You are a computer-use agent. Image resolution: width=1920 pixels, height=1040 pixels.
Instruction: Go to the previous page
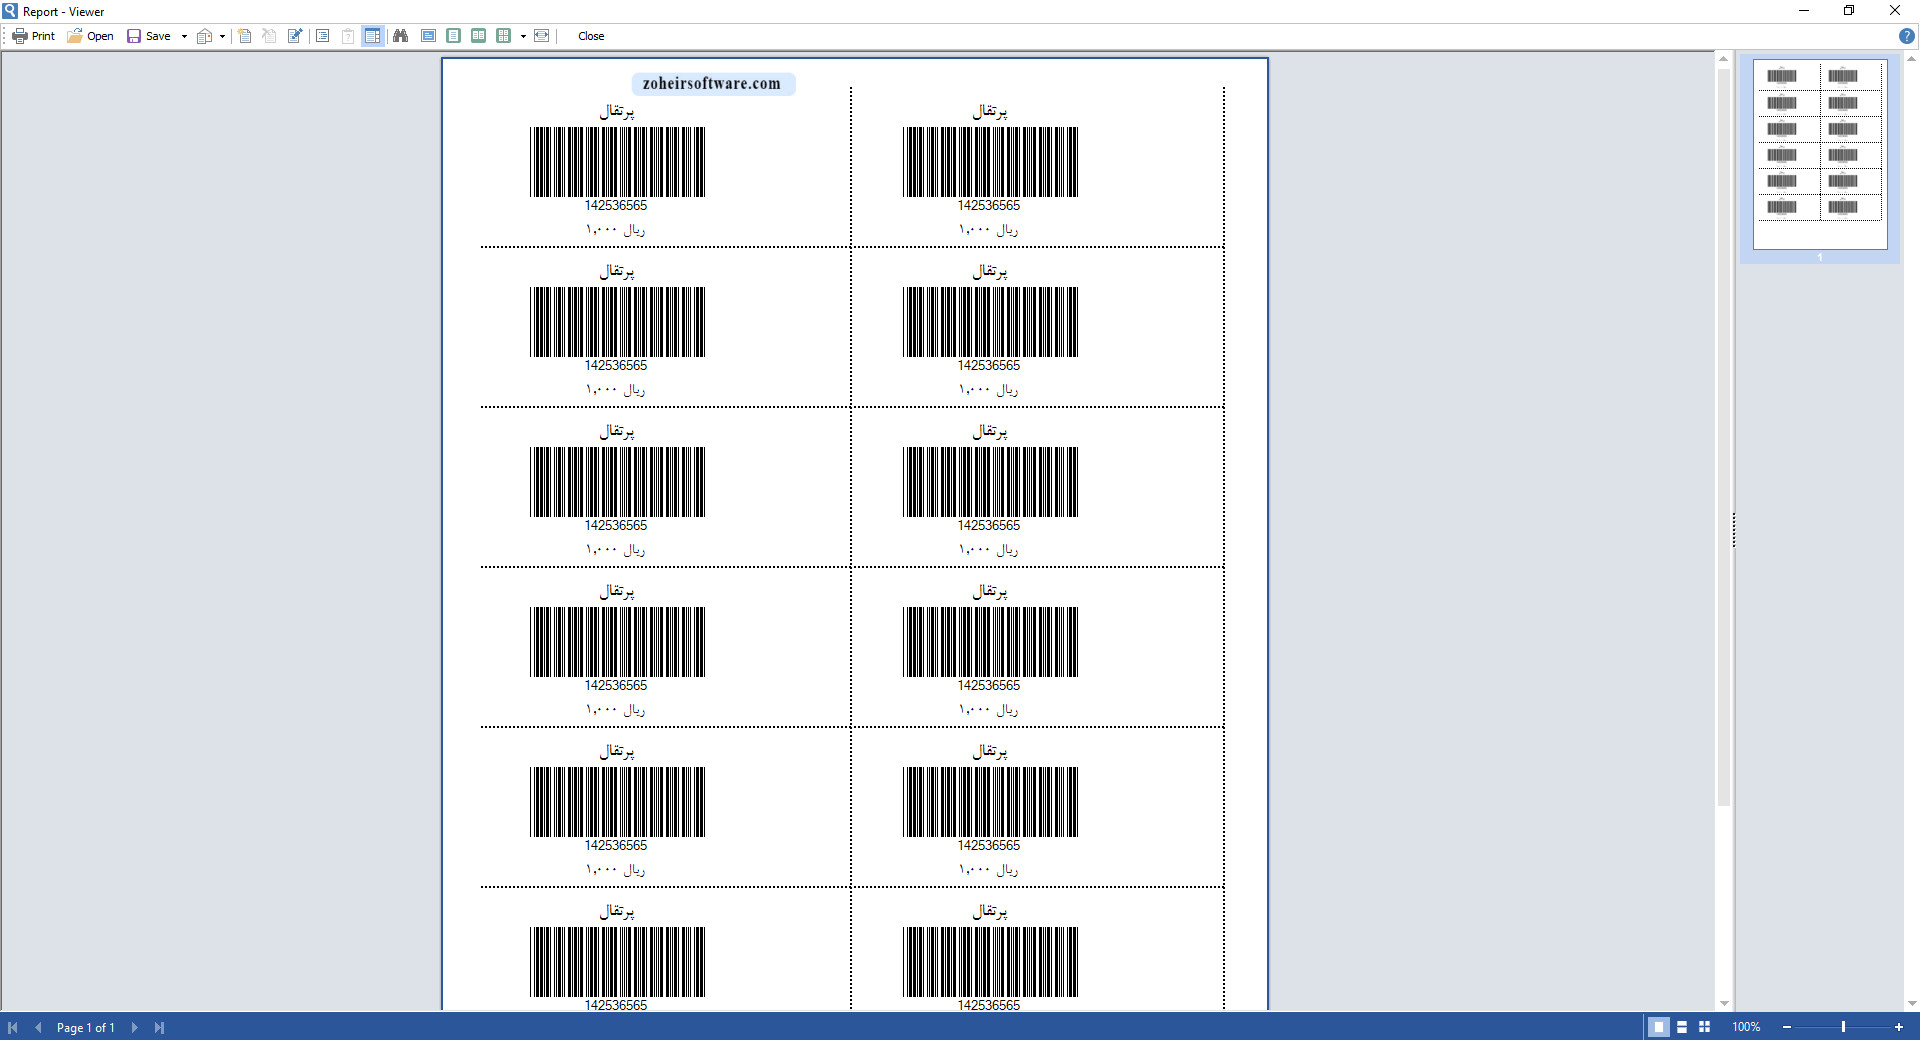pos(38,1027)
